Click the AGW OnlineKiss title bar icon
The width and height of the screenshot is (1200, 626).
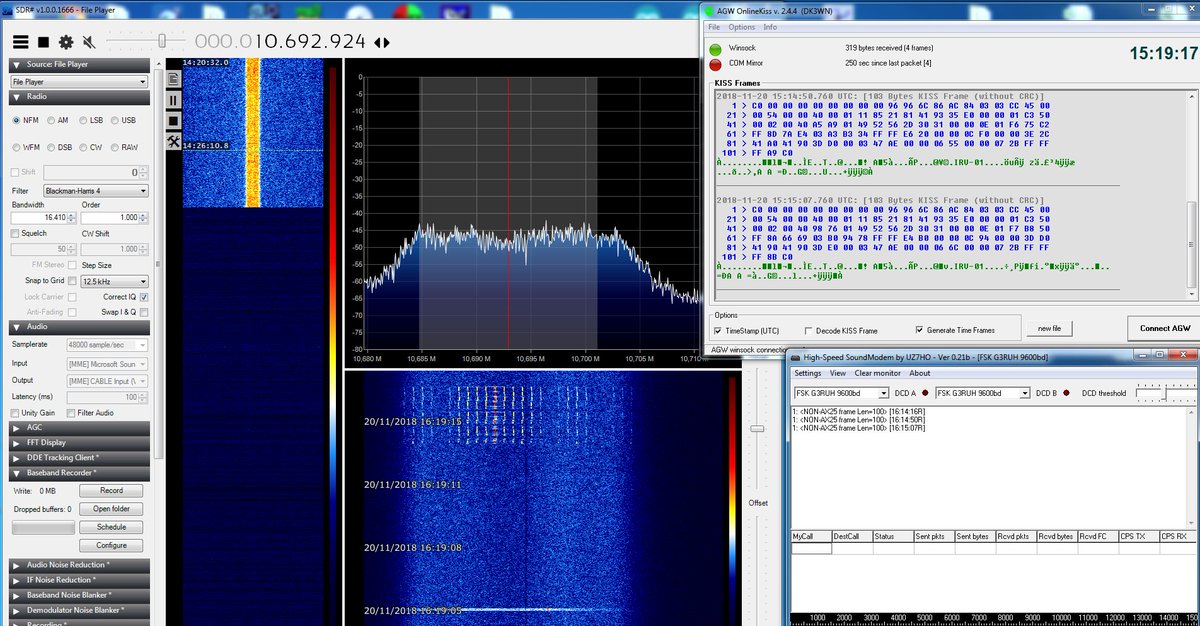(x=711, y=10)
